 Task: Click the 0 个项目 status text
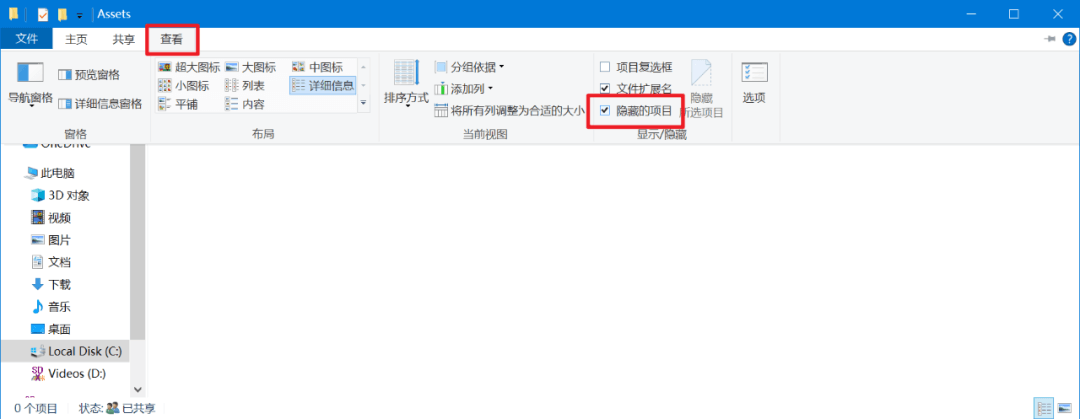point(36,408)
